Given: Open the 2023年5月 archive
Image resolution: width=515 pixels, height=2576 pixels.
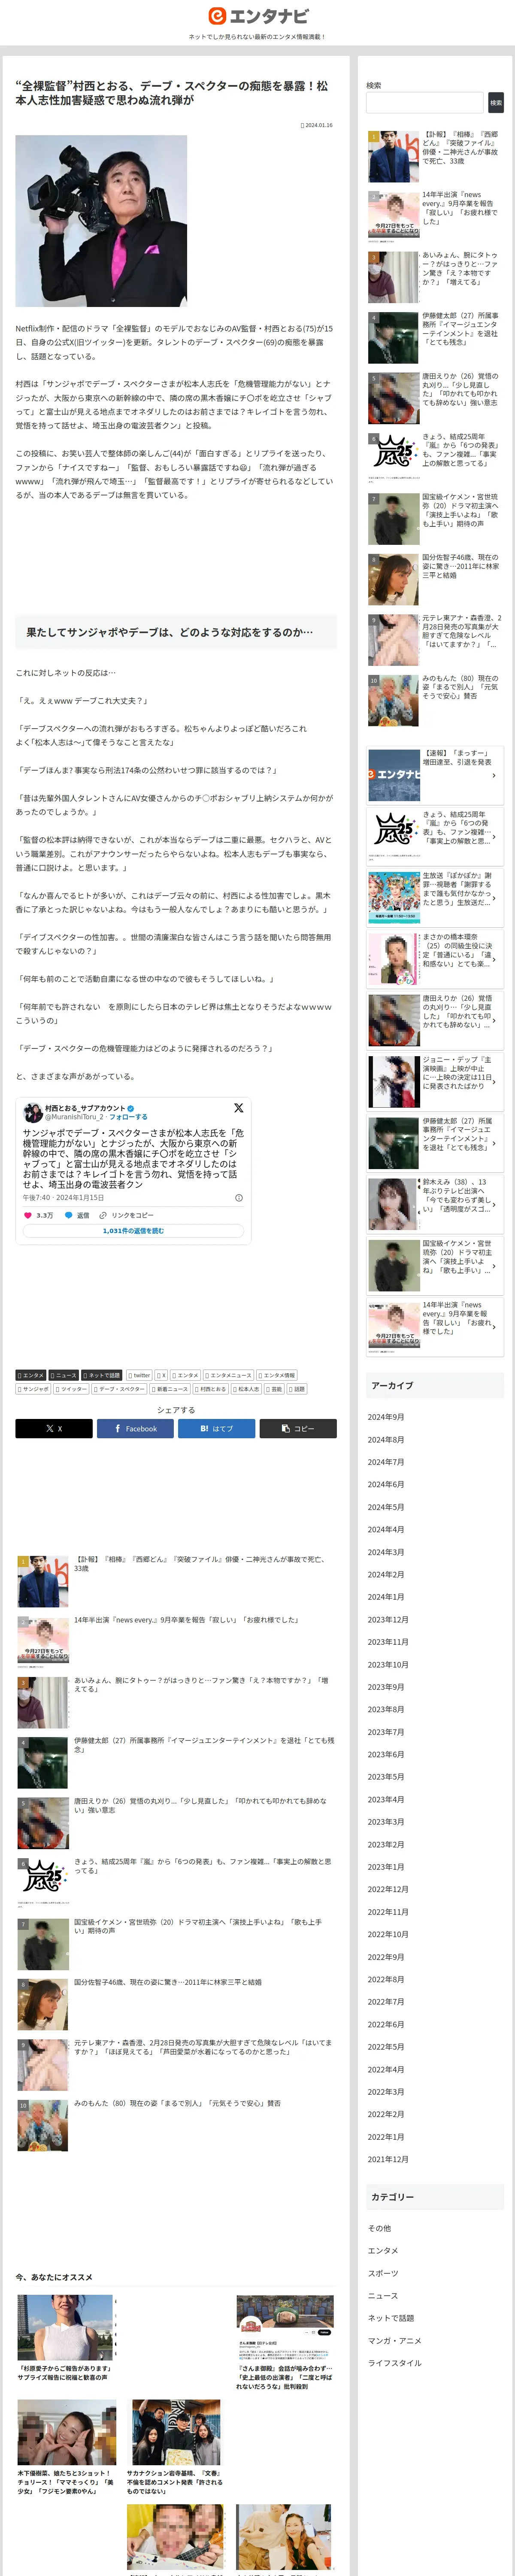Looking at the screenshot, I should pos(386,1777).
